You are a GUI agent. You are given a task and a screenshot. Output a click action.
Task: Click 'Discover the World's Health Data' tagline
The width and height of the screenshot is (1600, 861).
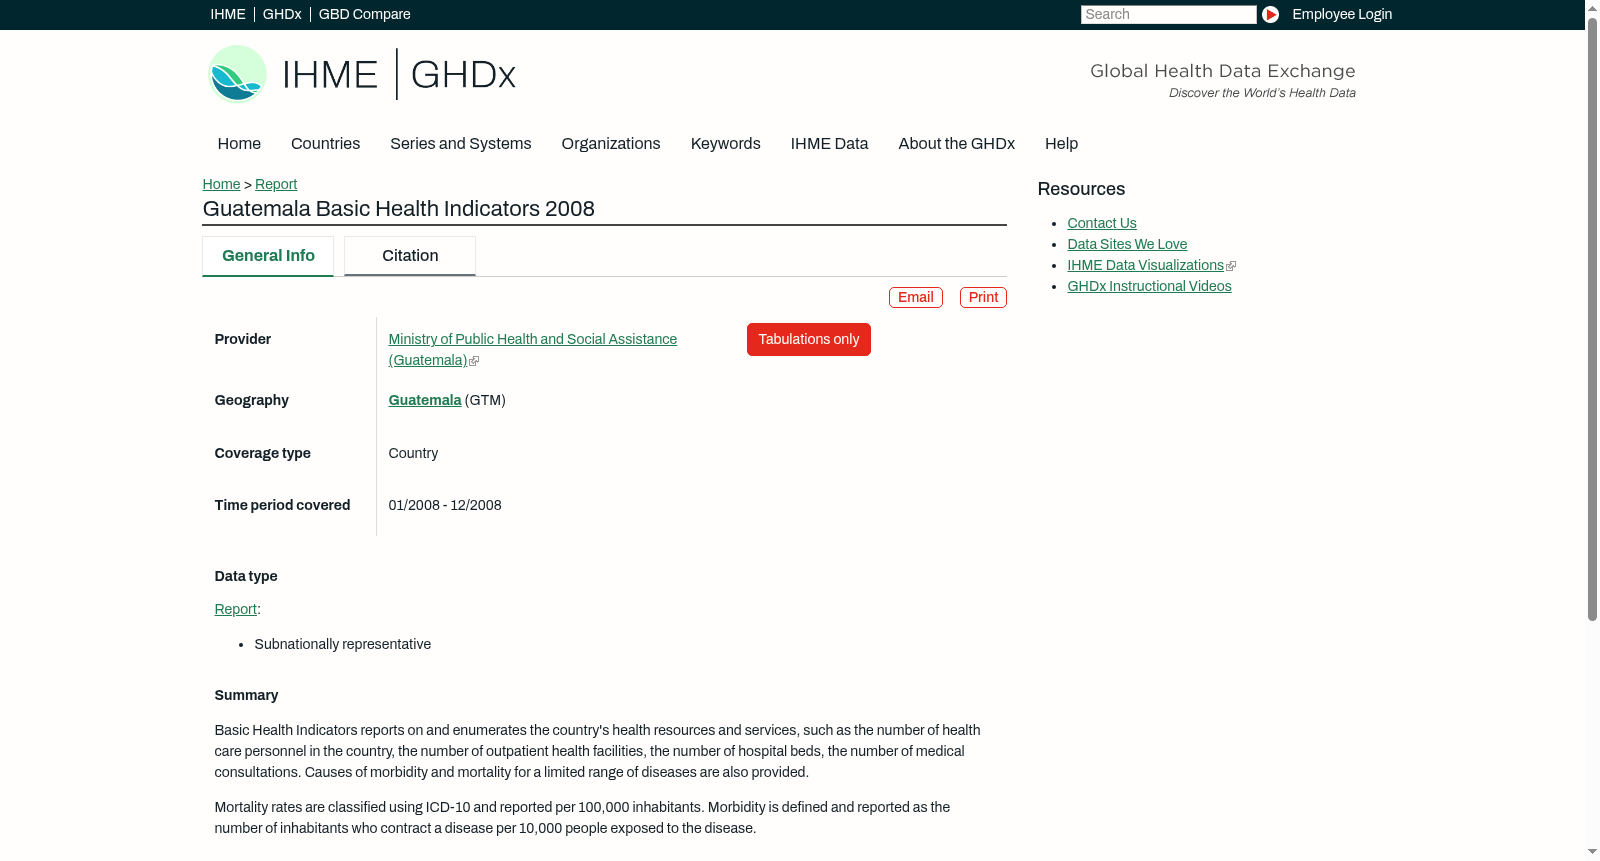point(1263,93)
